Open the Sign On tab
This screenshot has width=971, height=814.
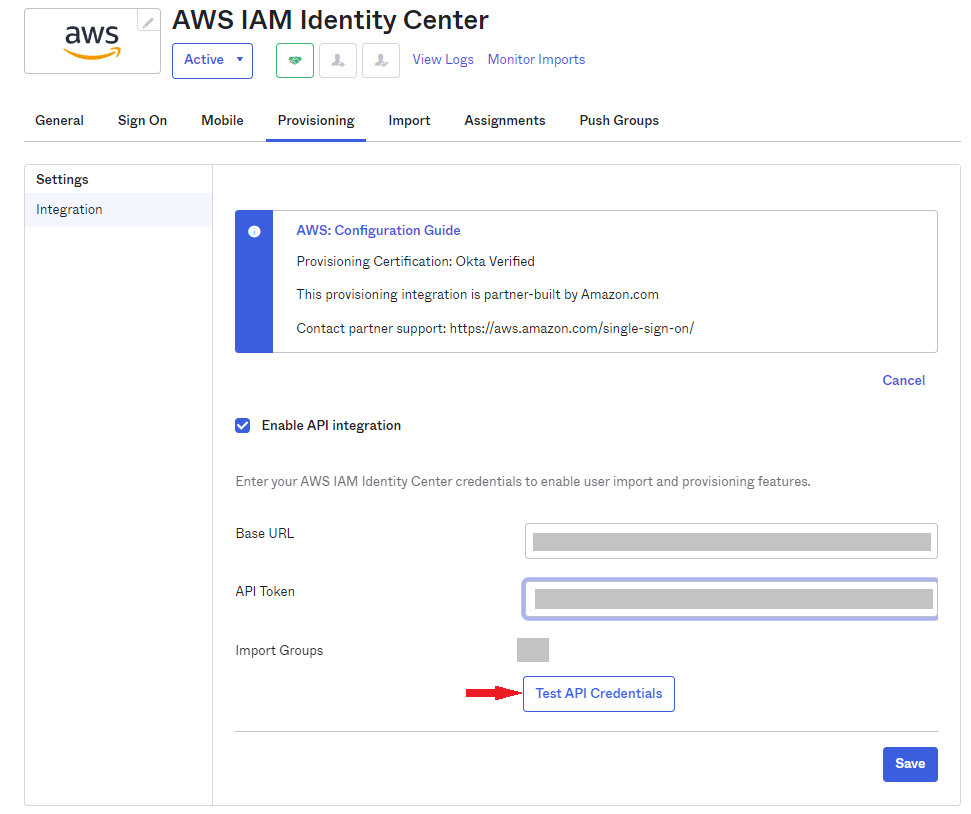[x=142, y=121]
